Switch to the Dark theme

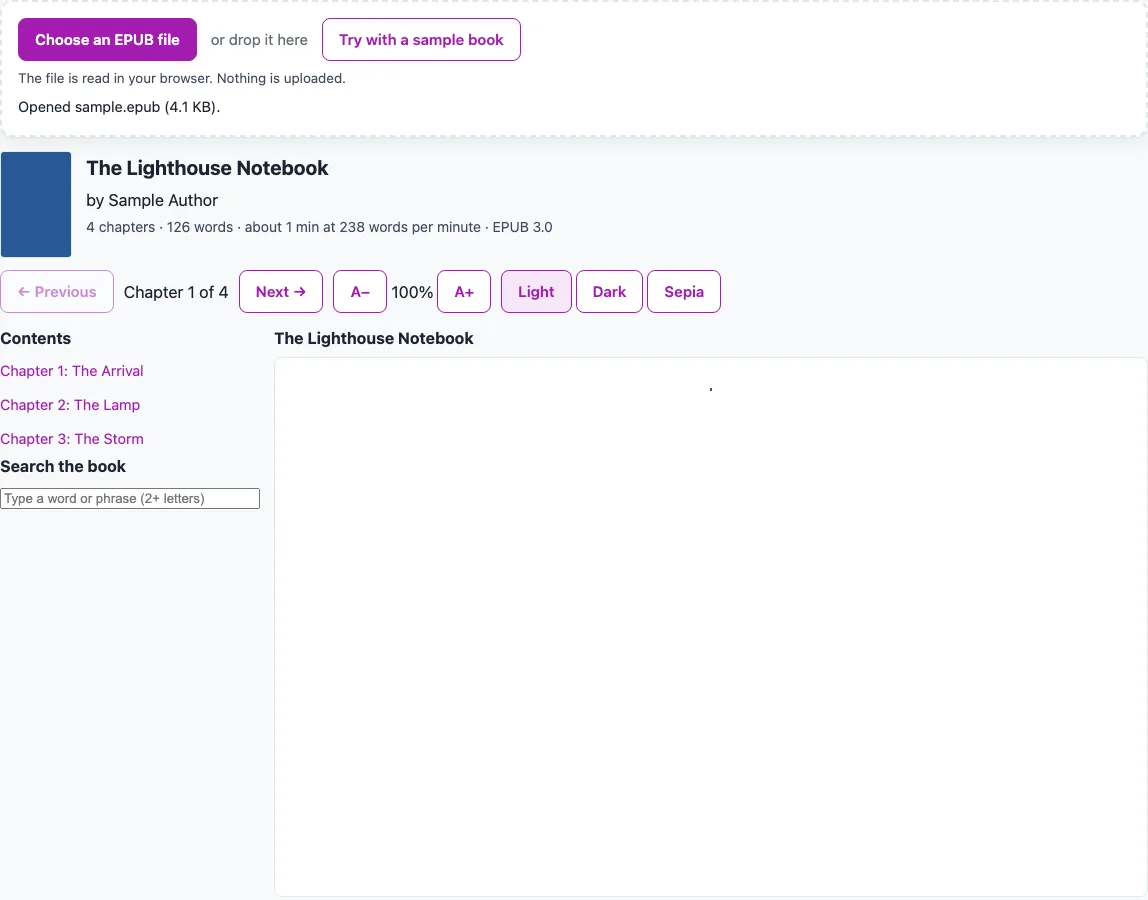pos(609,291)
